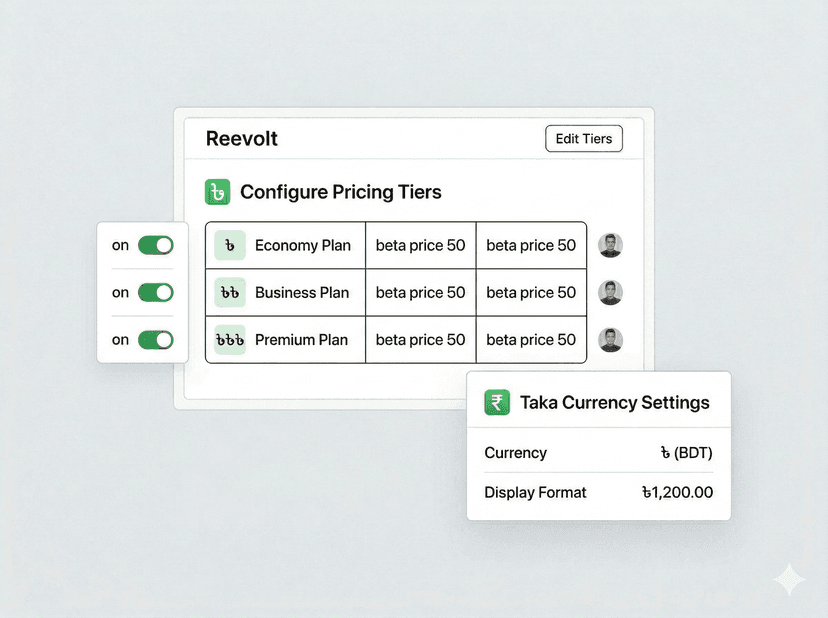Viewport: 828px width, 618px height.
Task: Click last beta price 50 cell in Business row
Action: [531, 292]
